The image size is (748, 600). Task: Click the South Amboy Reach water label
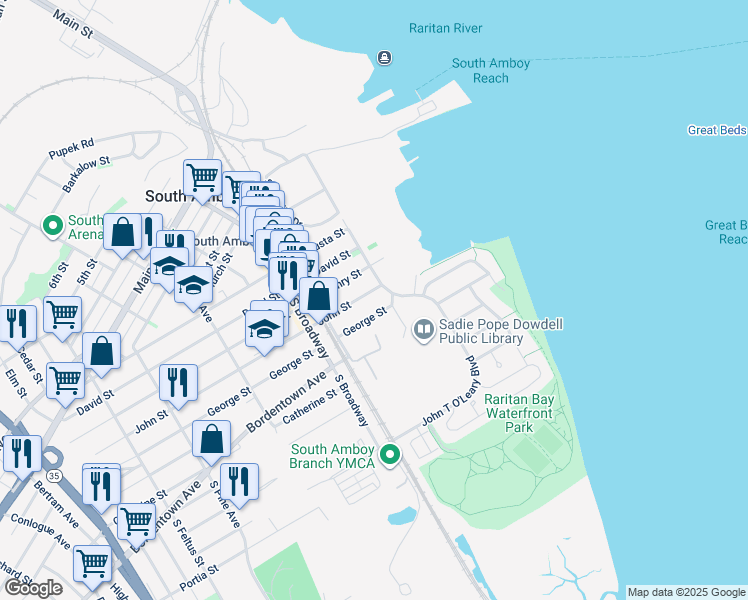click(490, 70)
